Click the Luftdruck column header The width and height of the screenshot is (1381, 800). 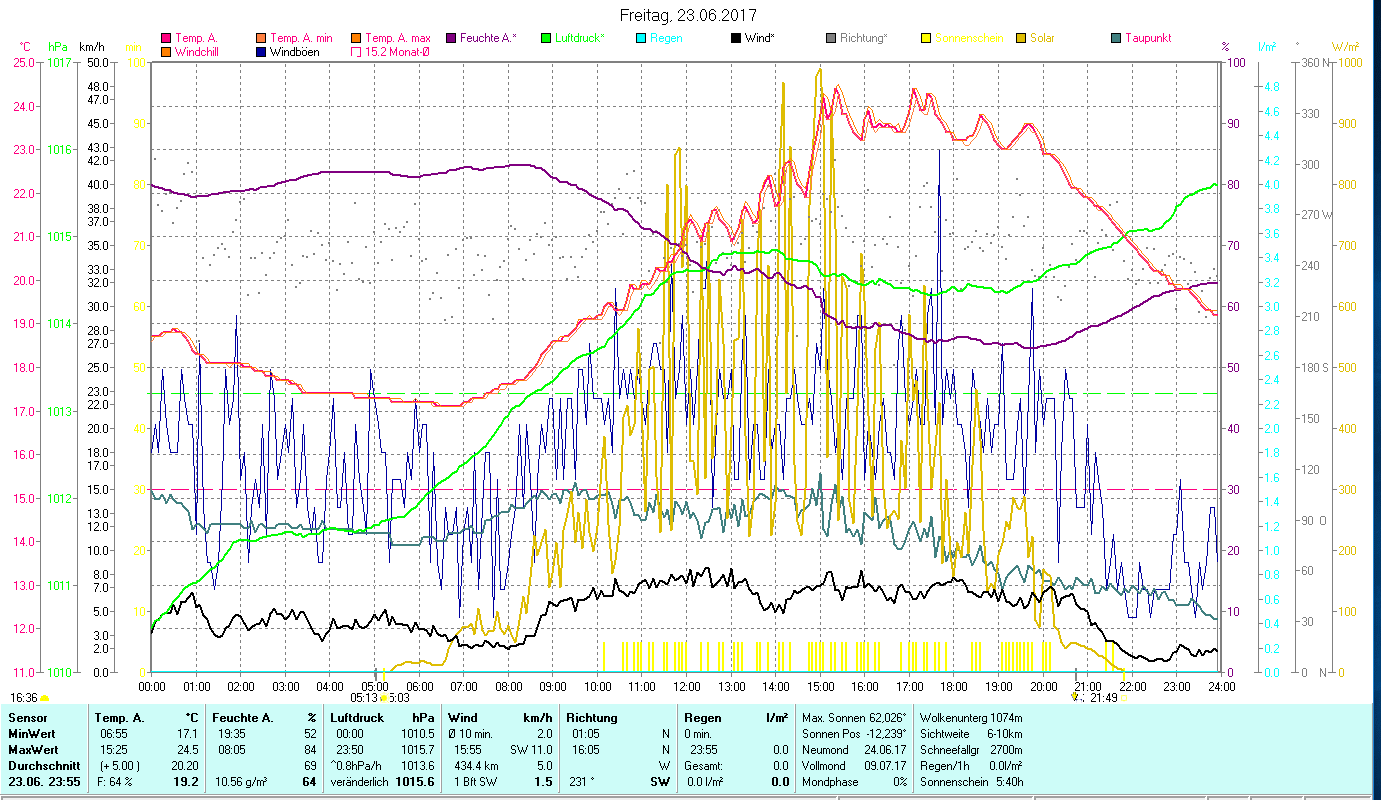pos(359,718)
